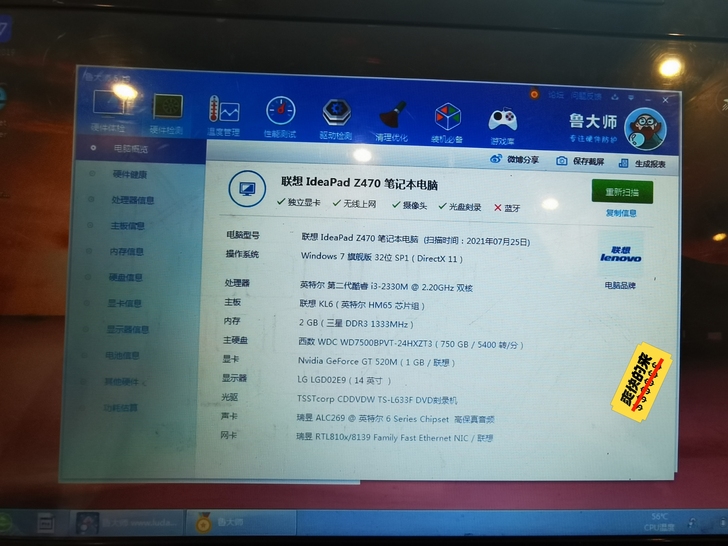Select 硬盘信息 in the sidebar
Viewport: 728px width, 546px height.
pos(125,278)
